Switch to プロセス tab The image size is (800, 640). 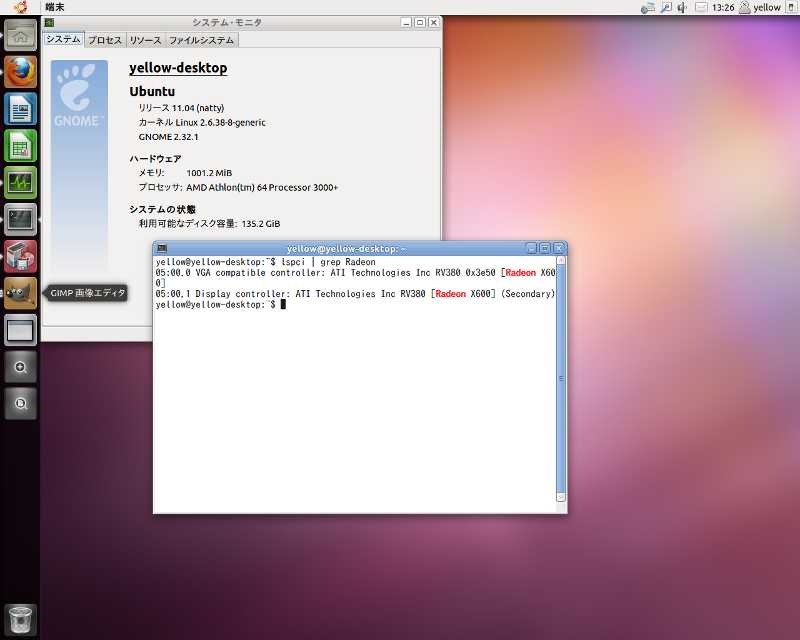(x=105, y=40)
